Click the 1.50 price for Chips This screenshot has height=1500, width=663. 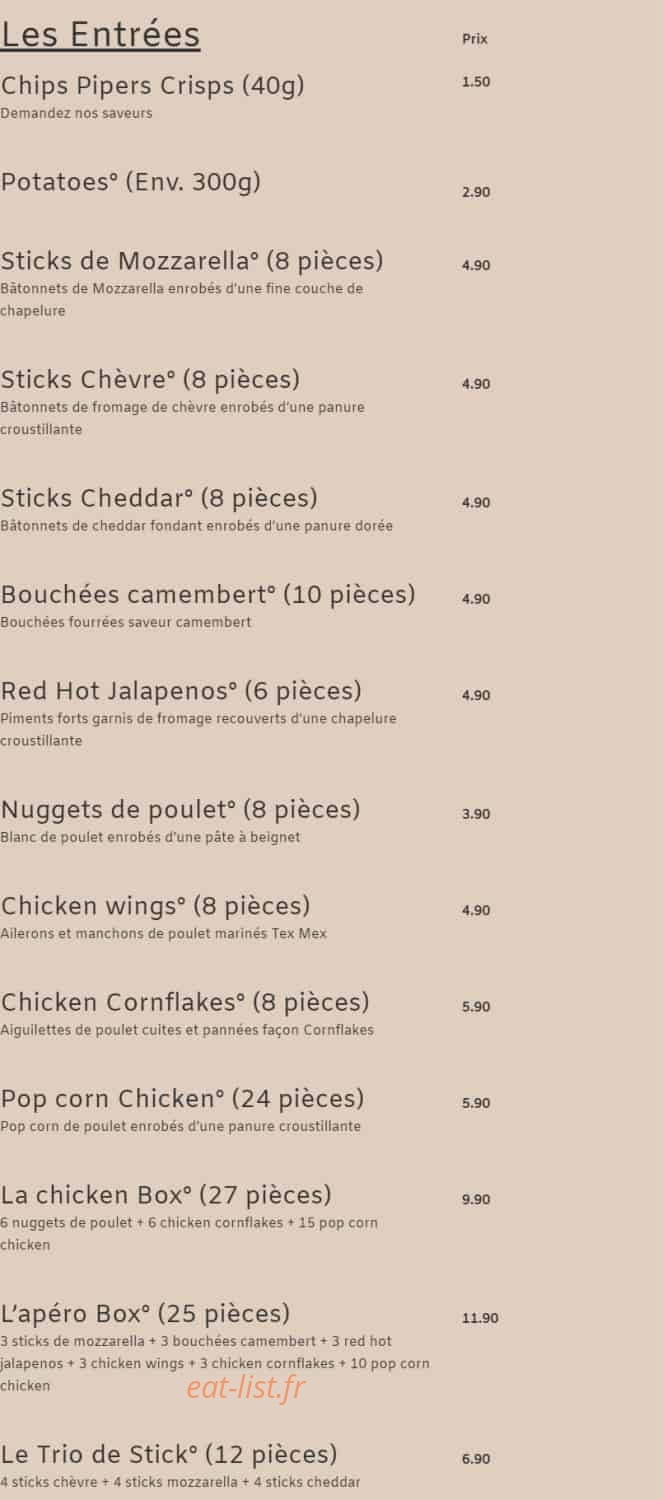click(476, 82)
